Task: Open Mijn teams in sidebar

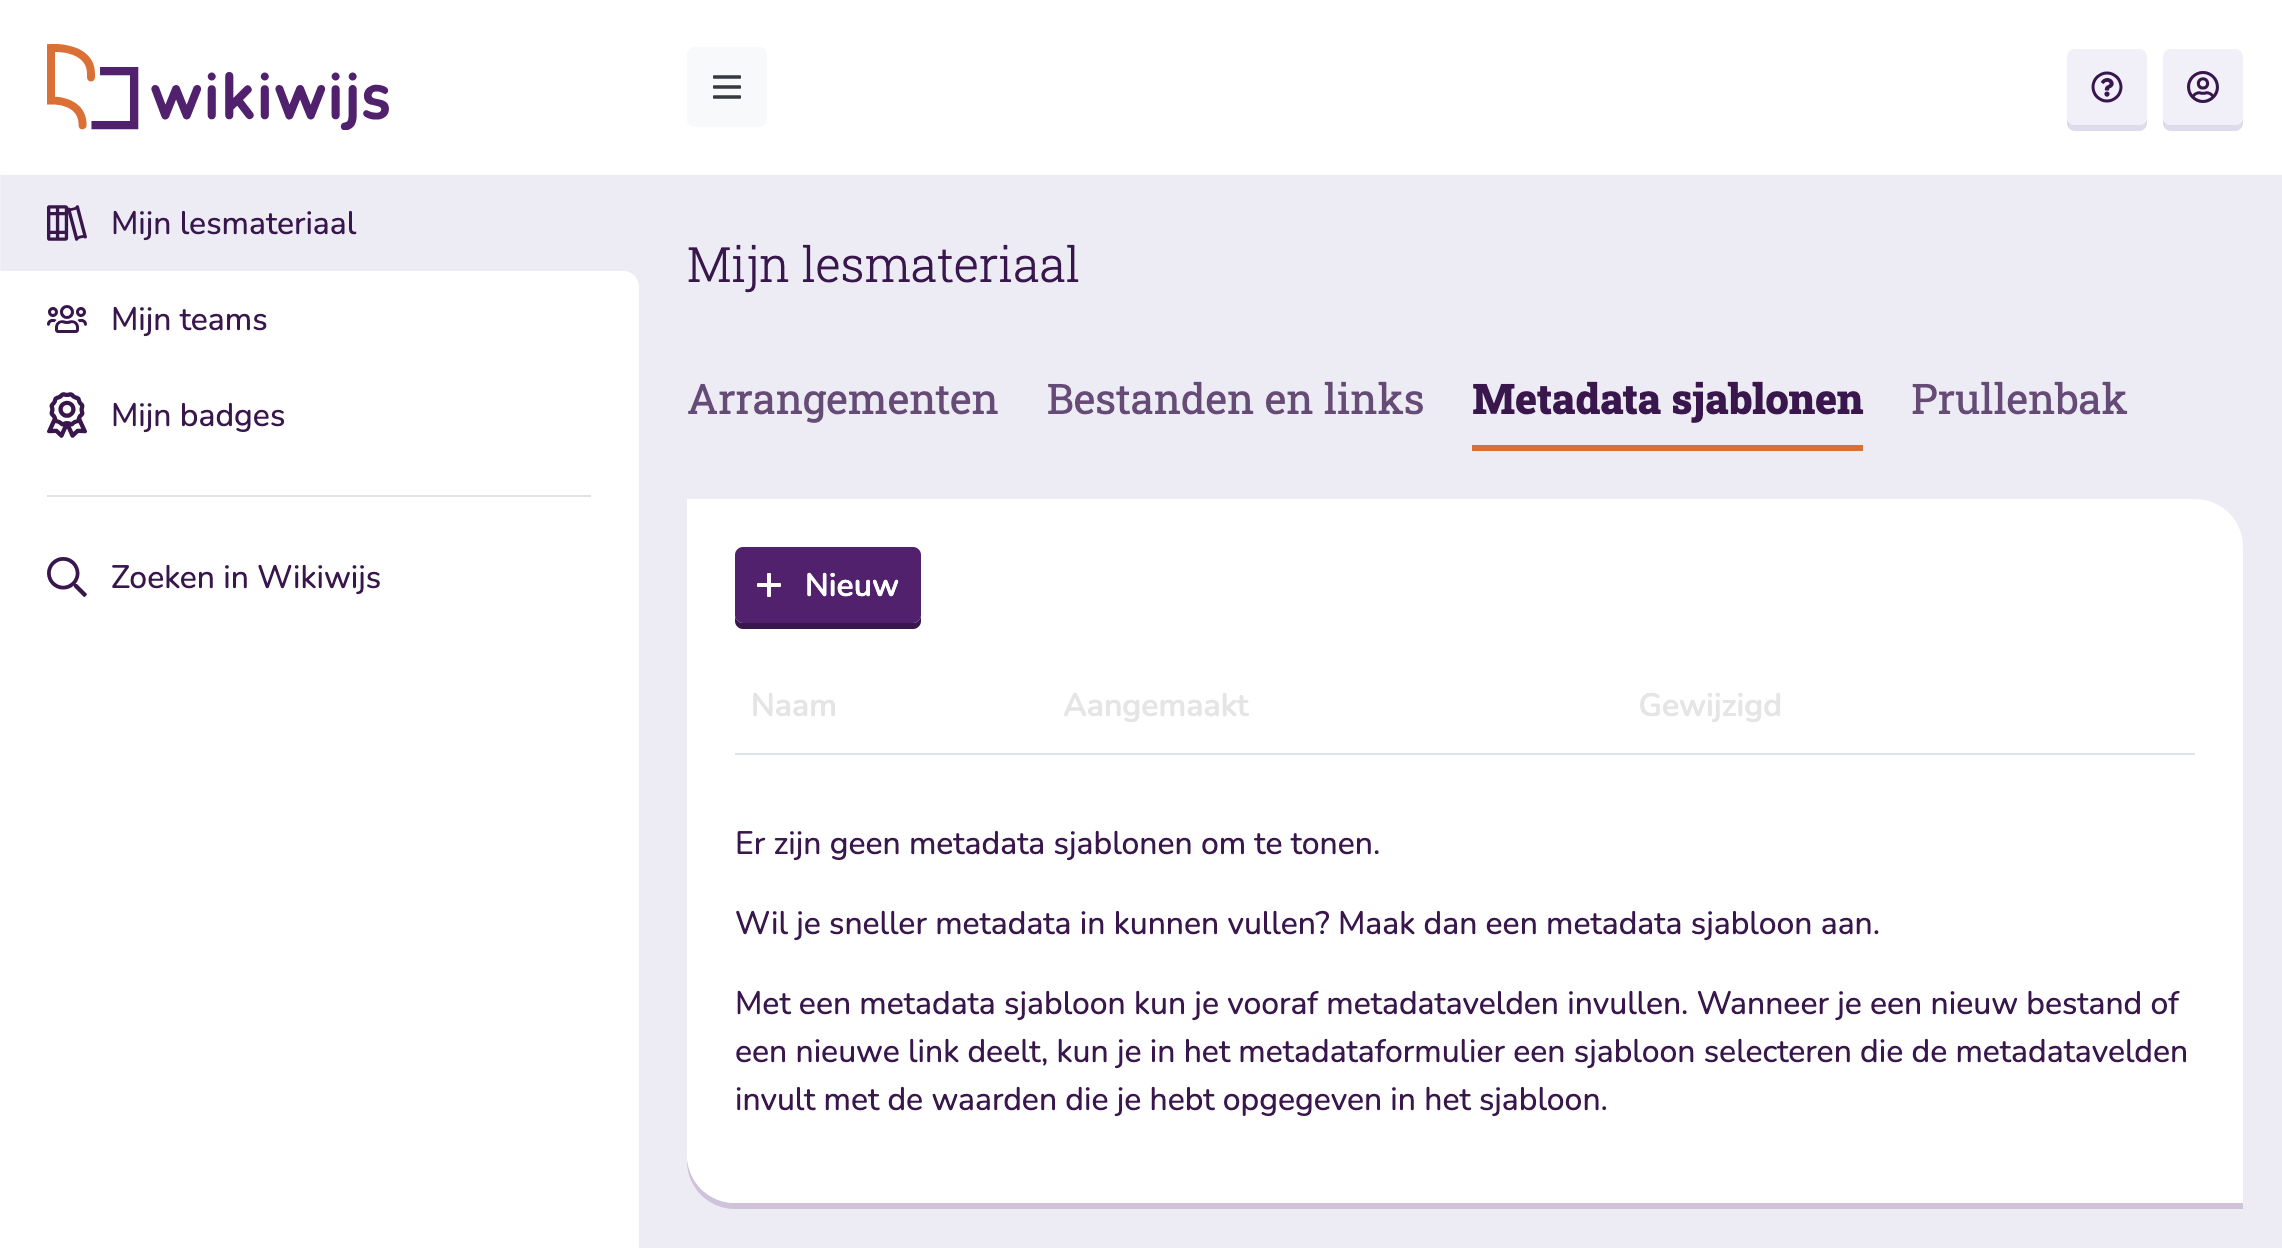Action: coord(189,319)
